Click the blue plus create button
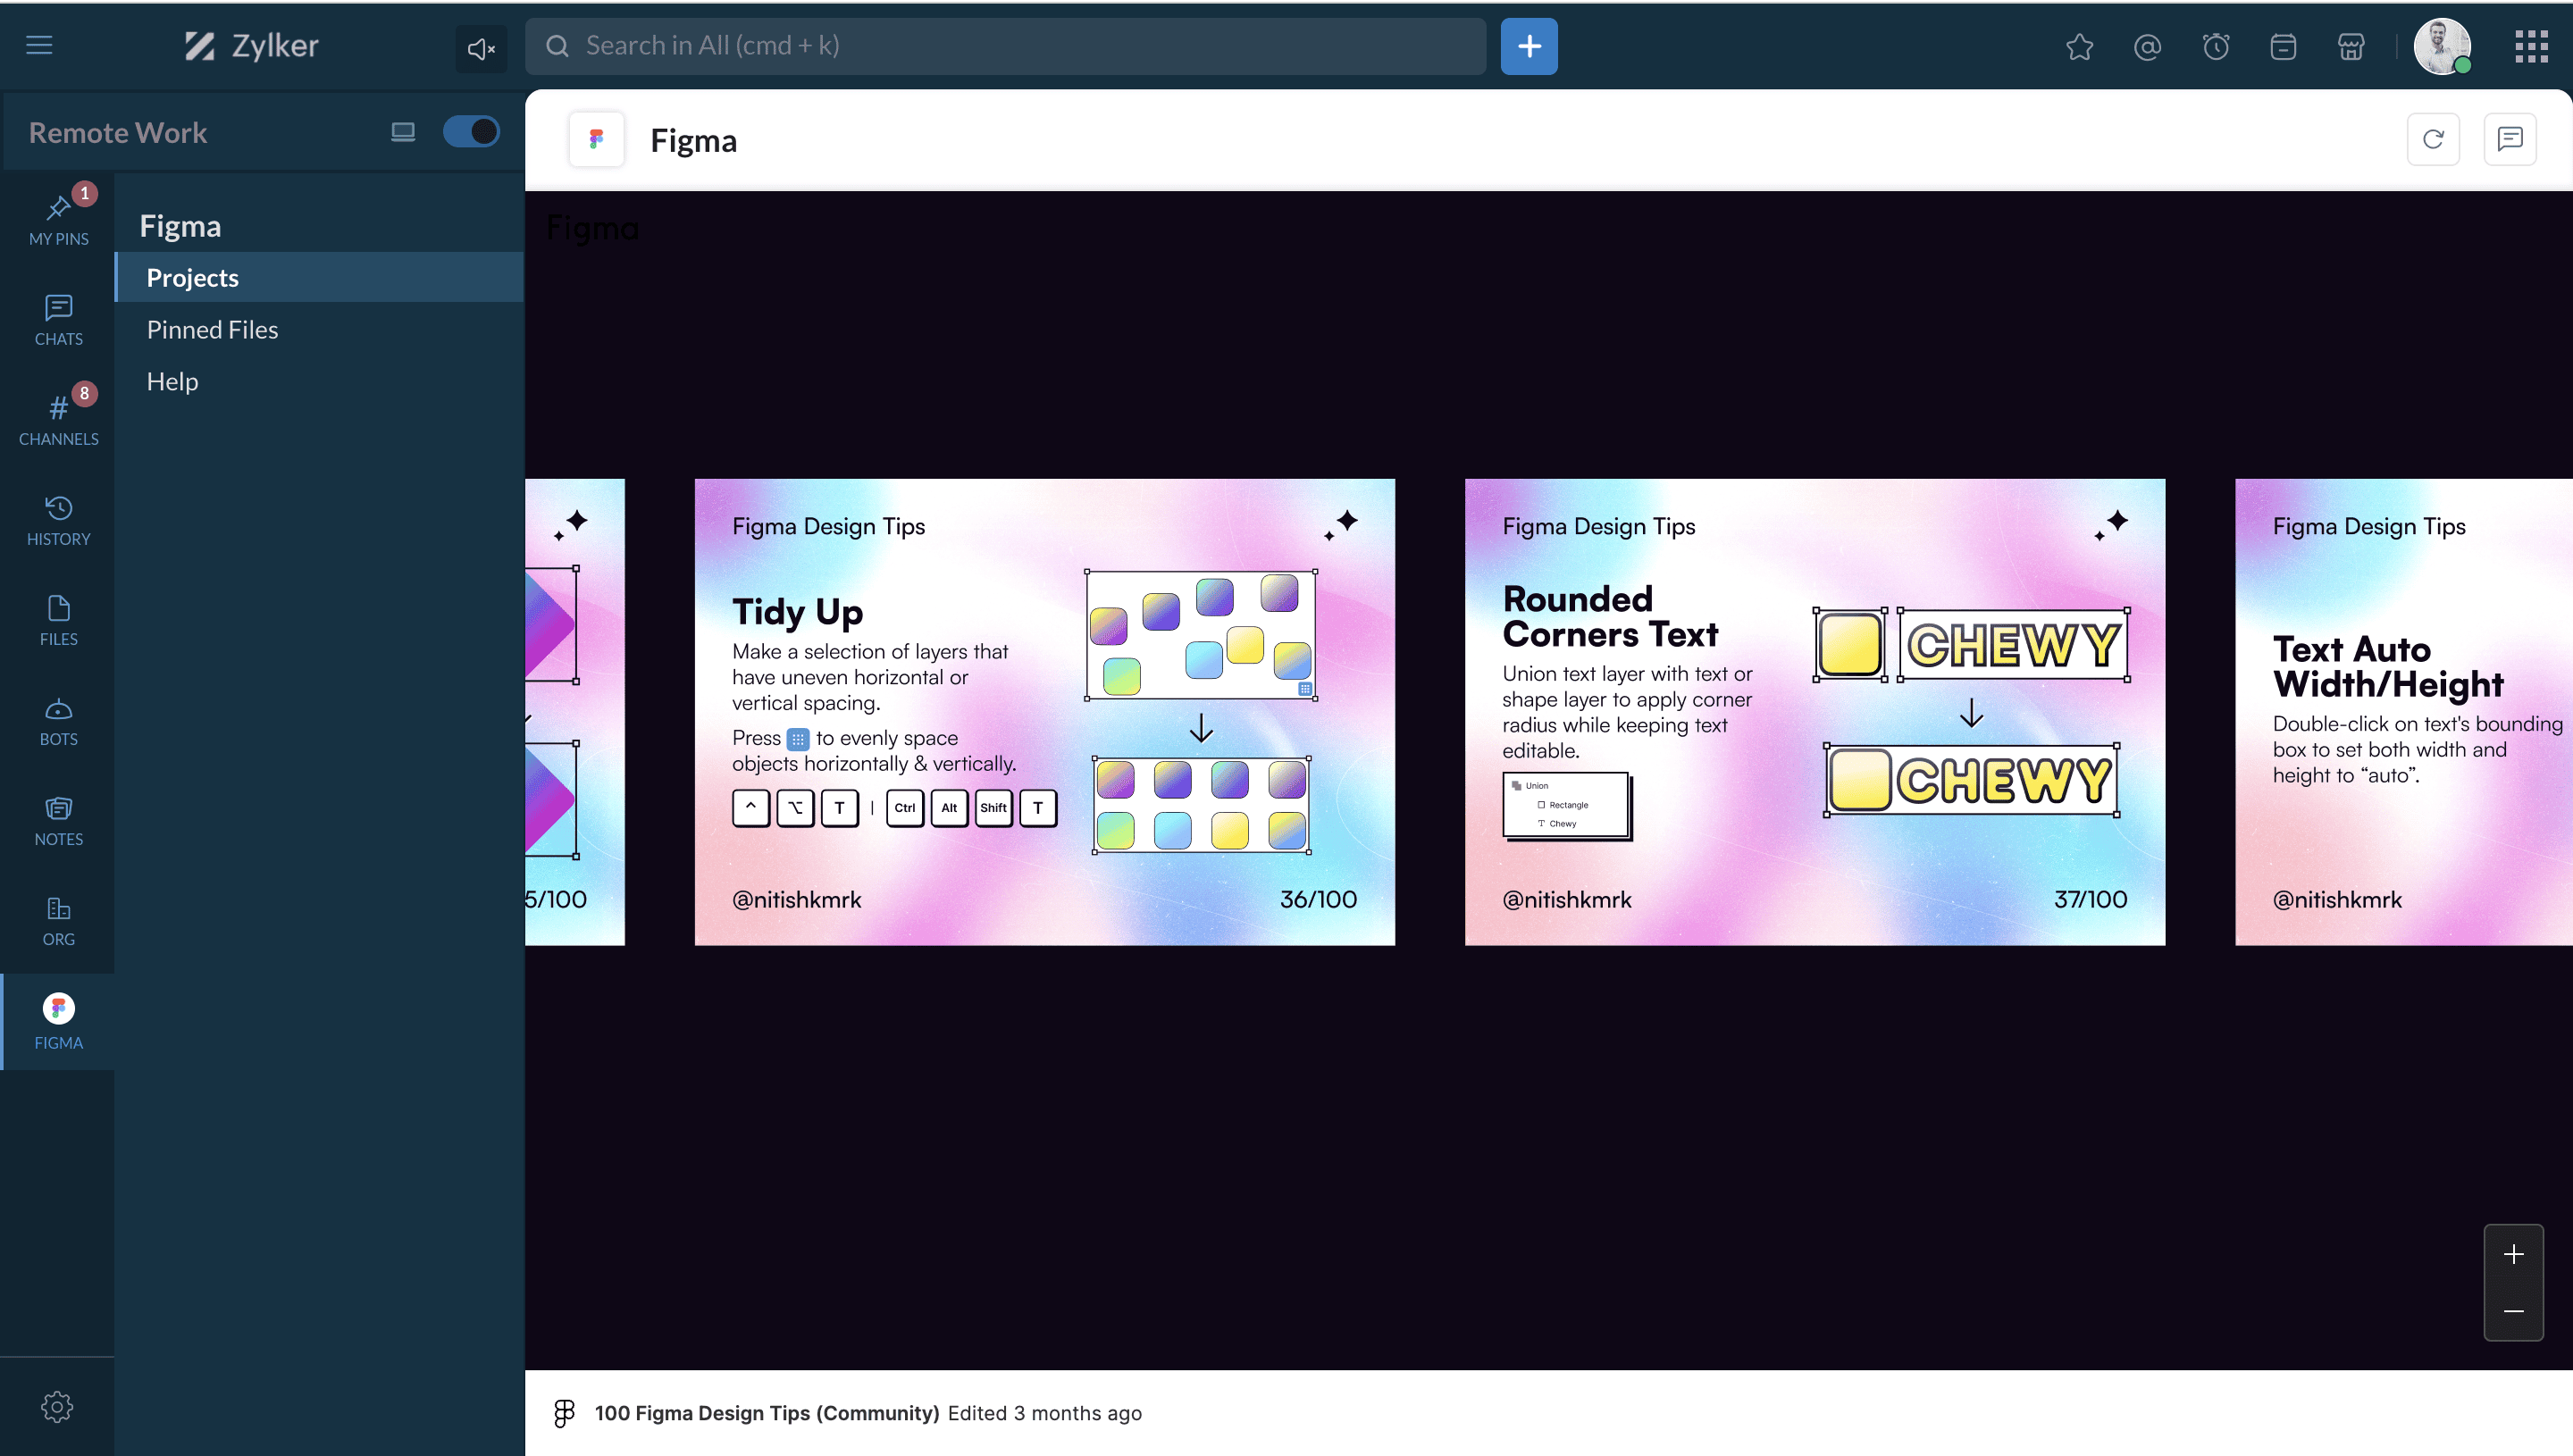 point(1528,46)
